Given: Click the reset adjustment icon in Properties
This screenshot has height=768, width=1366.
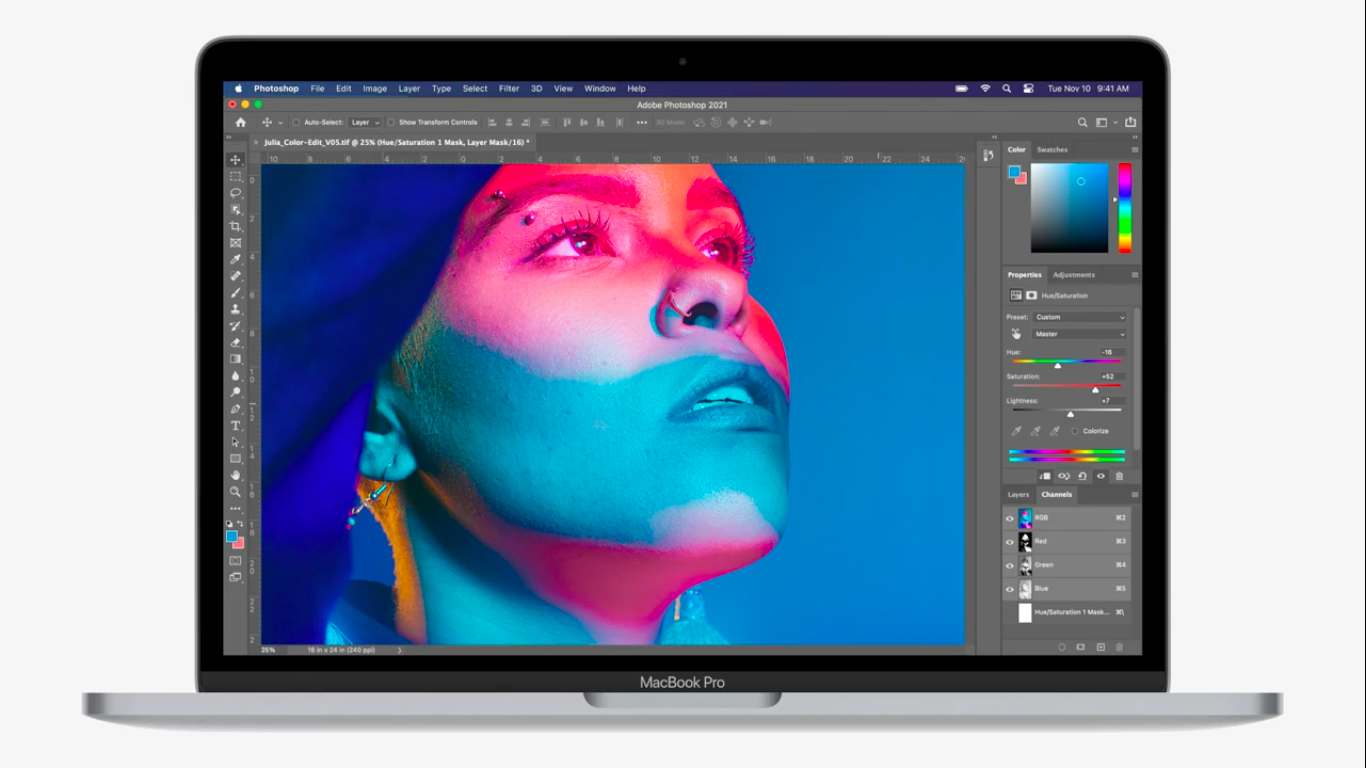Looking at the screenshot, I should (1082, 476).
